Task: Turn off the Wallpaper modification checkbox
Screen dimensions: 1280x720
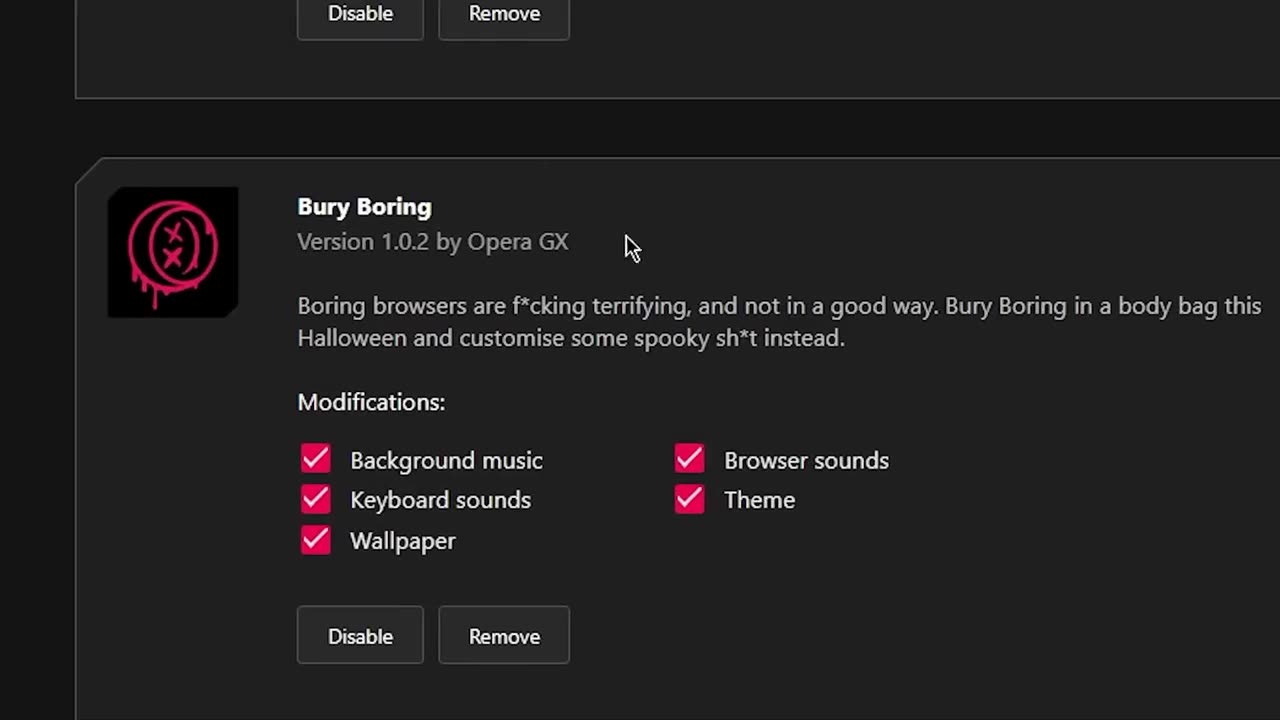Action: click(316, 540)
